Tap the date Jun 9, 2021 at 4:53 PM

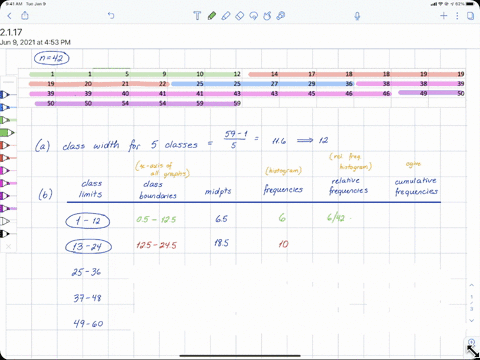35,42
